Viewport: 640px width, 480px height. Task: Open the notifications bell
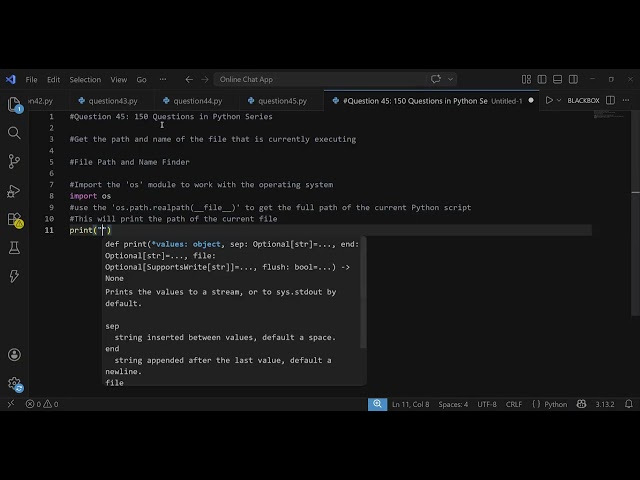tap(629, 404)
